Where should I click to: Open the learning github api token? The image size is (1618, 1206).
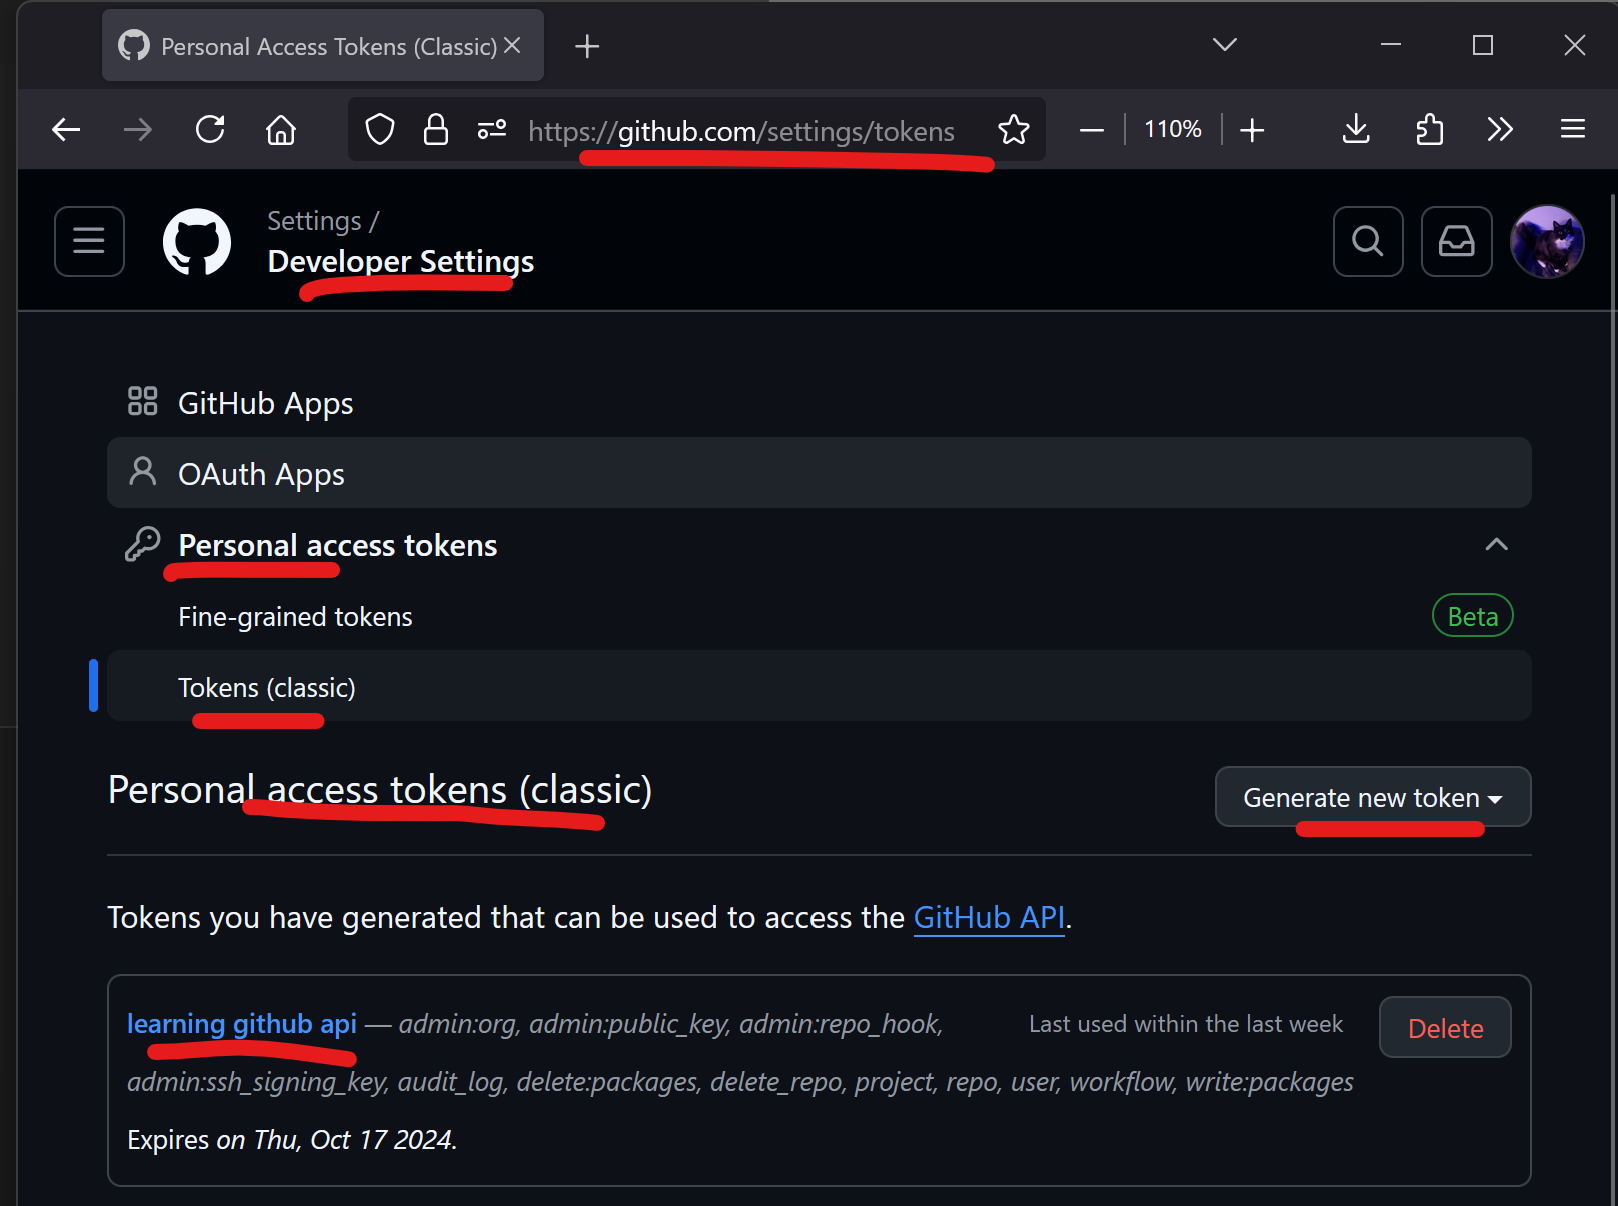(242, 1024)
